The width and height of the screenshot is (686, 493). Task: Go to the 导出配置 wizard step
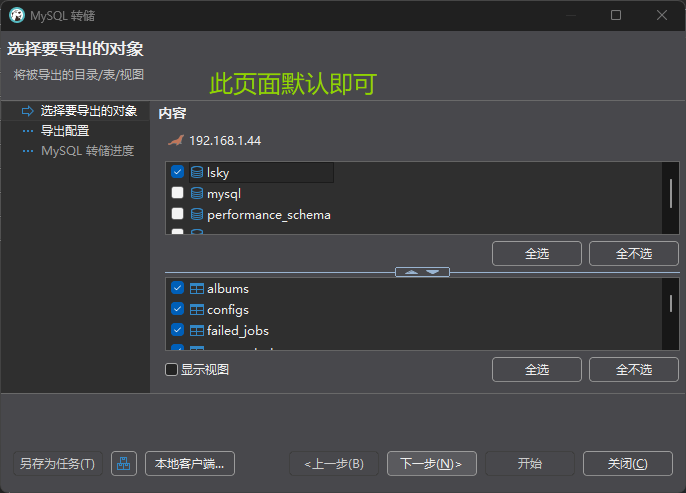point(65,131)
